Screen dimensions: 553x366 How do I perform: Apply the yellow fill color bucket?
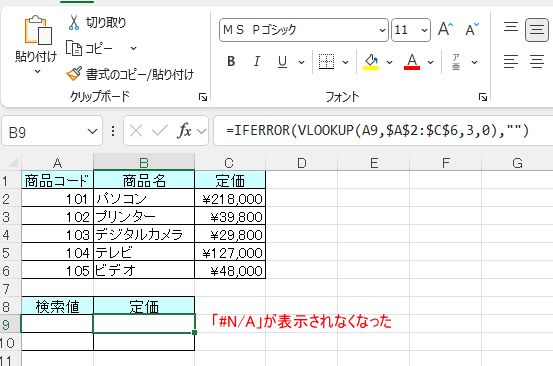click(371, 62)
